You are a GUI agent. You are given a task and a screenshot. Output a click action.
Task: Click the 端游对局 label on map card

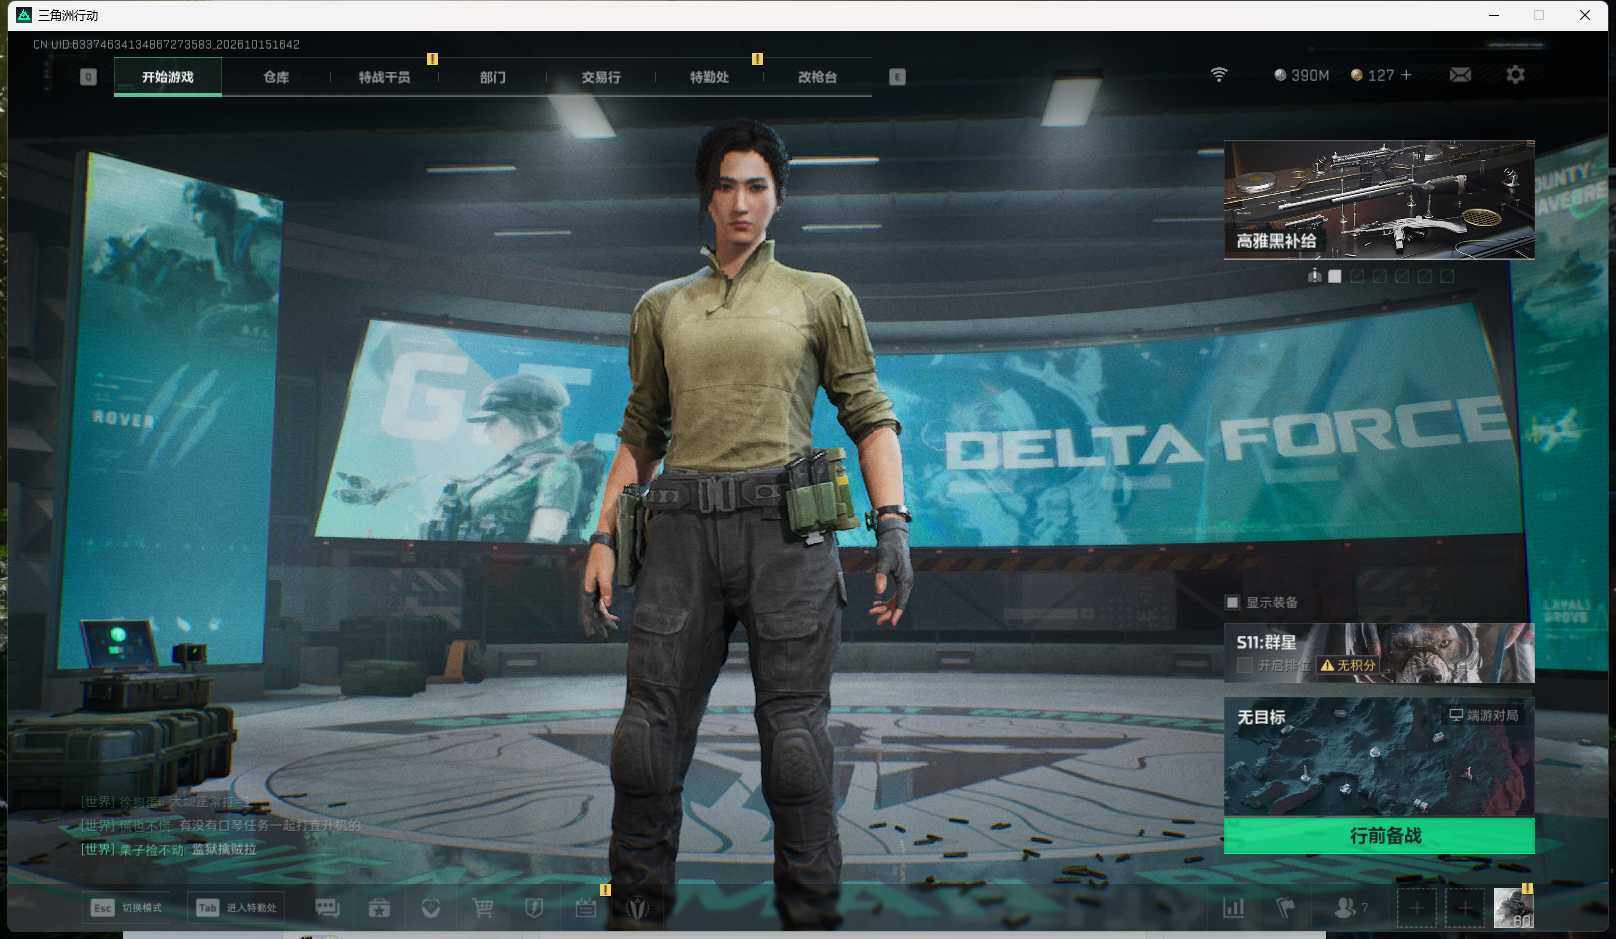click(x=1484, y=716)
